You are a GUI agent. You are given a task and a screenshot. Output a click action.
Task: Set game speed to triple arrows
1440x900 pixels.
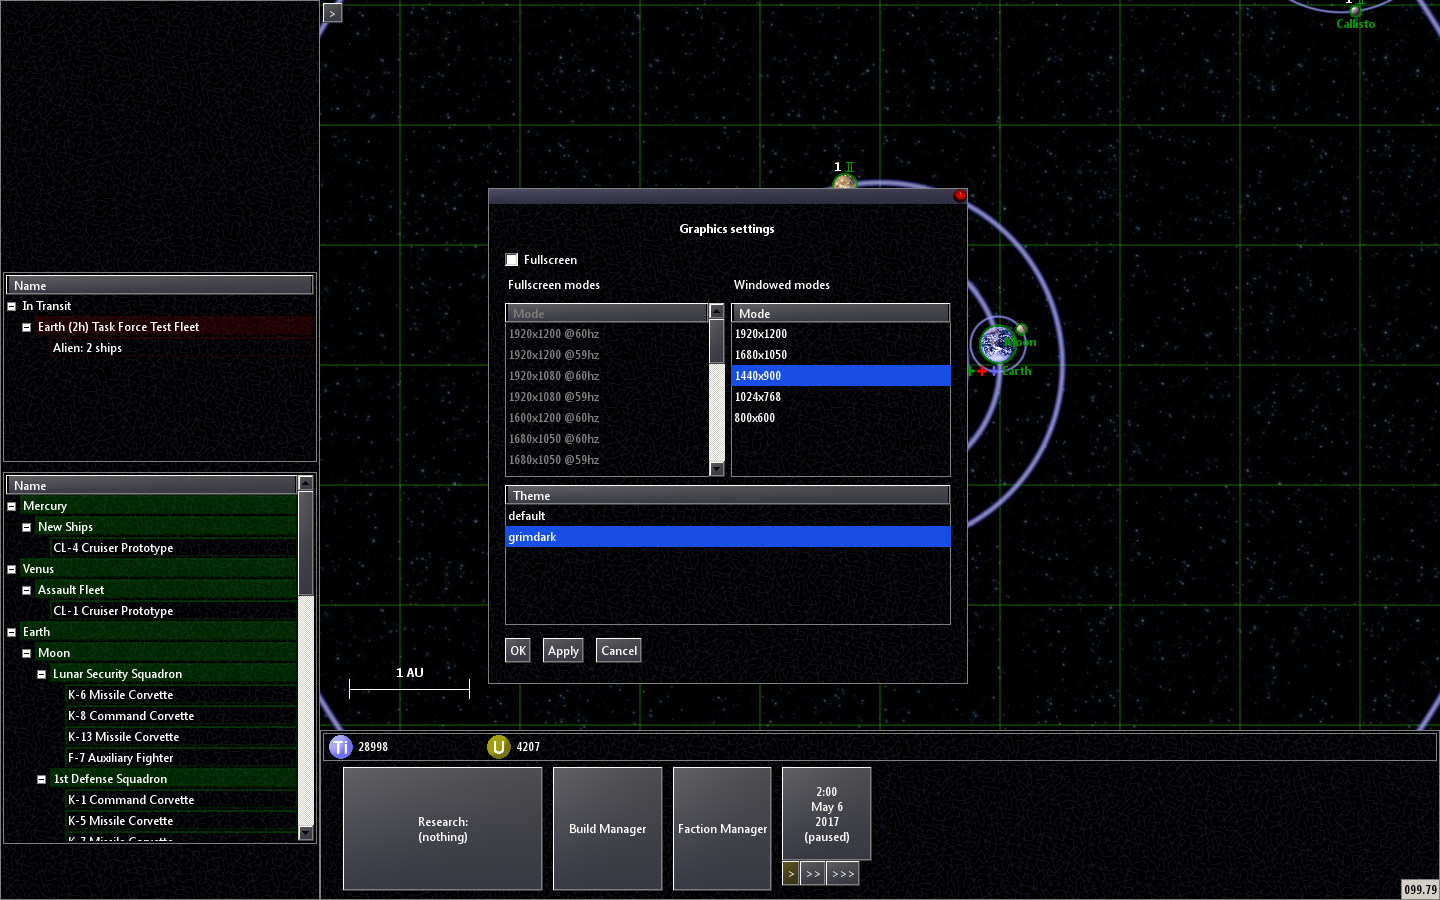pos(843,874)
